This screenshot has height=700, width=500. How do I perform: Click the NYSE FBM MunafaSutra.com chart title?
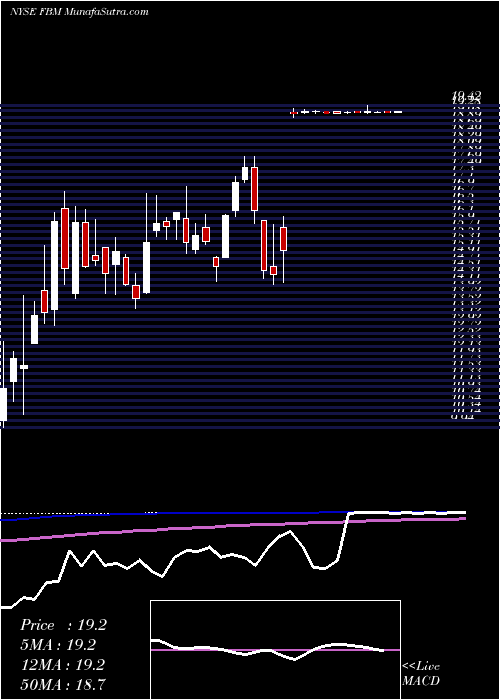(79, 12)
